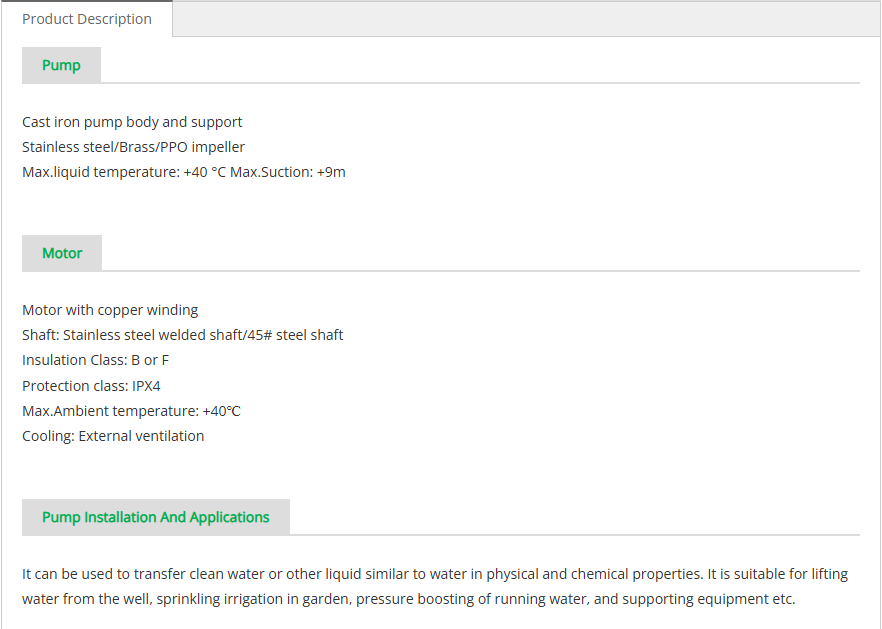Click the Pump Installation And Applications heading

point(156,517)
